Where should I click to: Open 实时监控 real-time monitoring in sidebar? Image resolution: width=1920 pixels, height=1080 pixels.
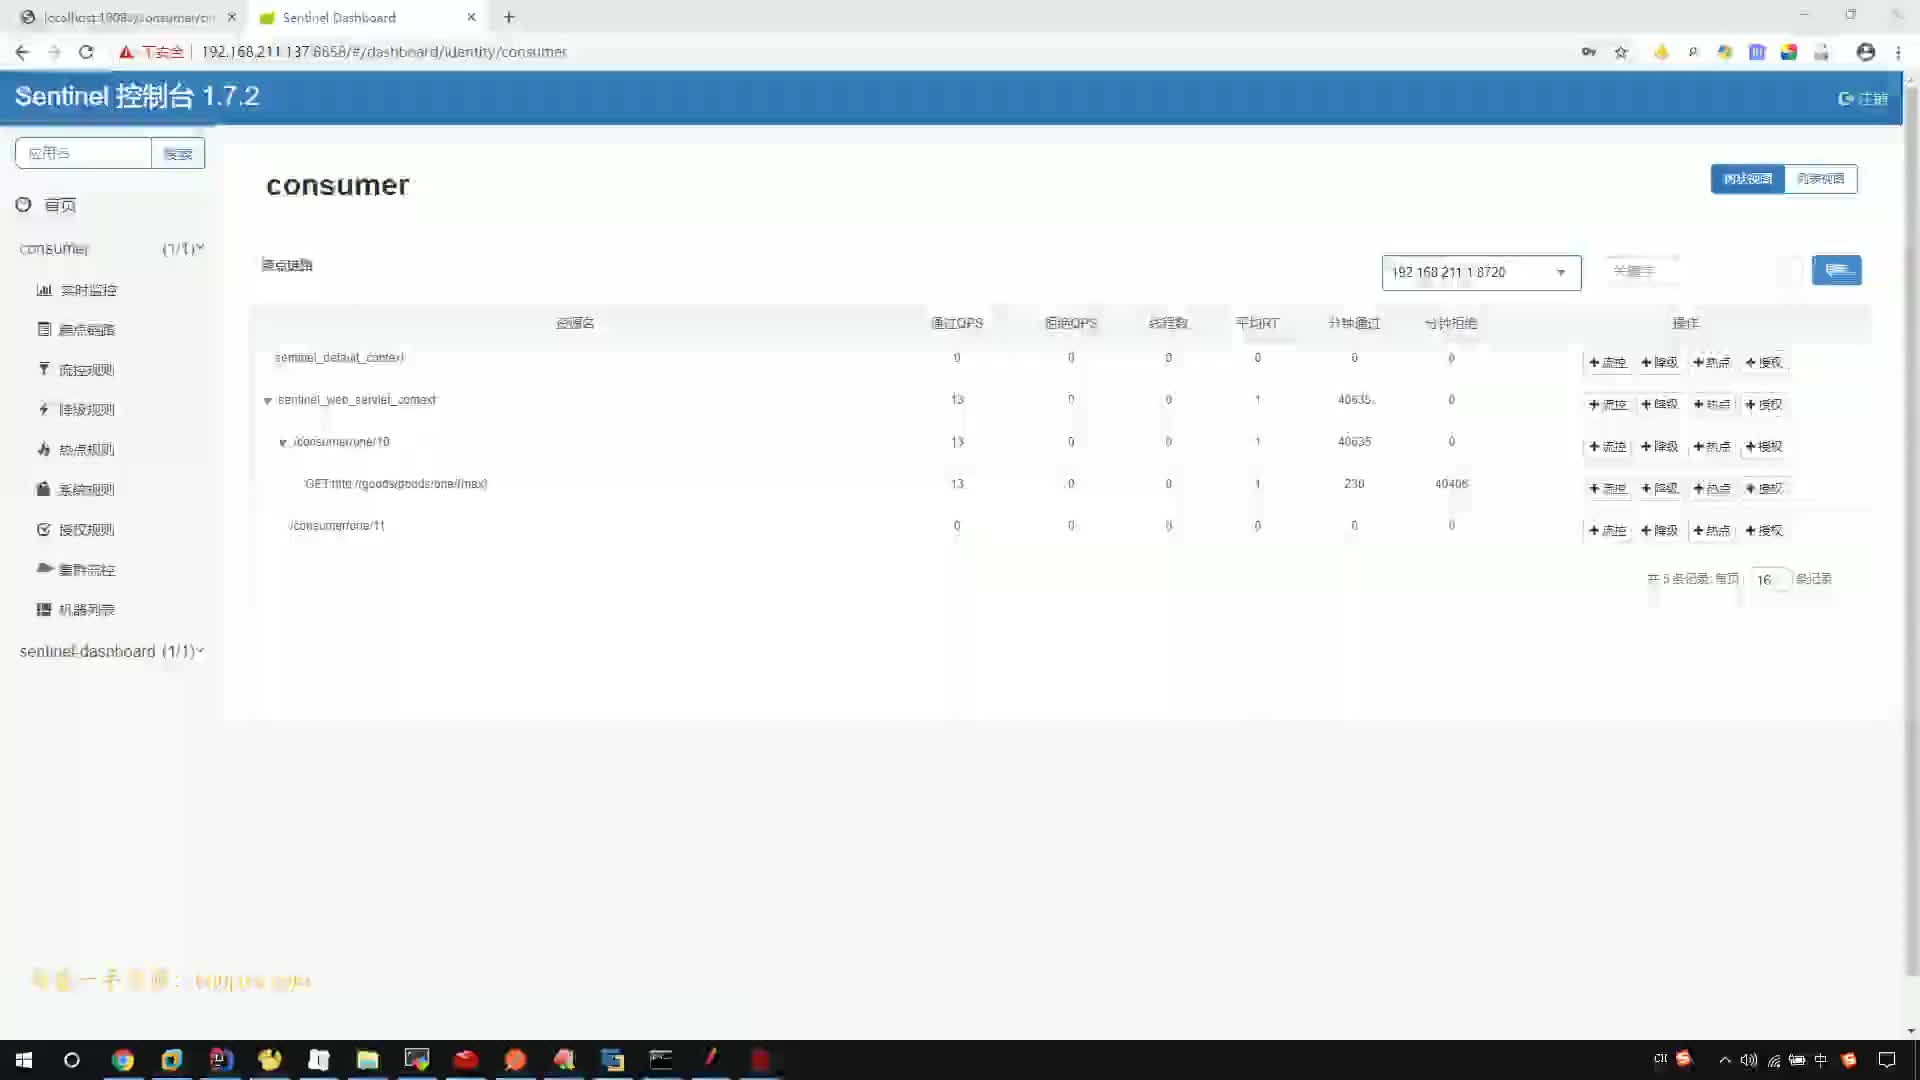(x=77, y=290)
